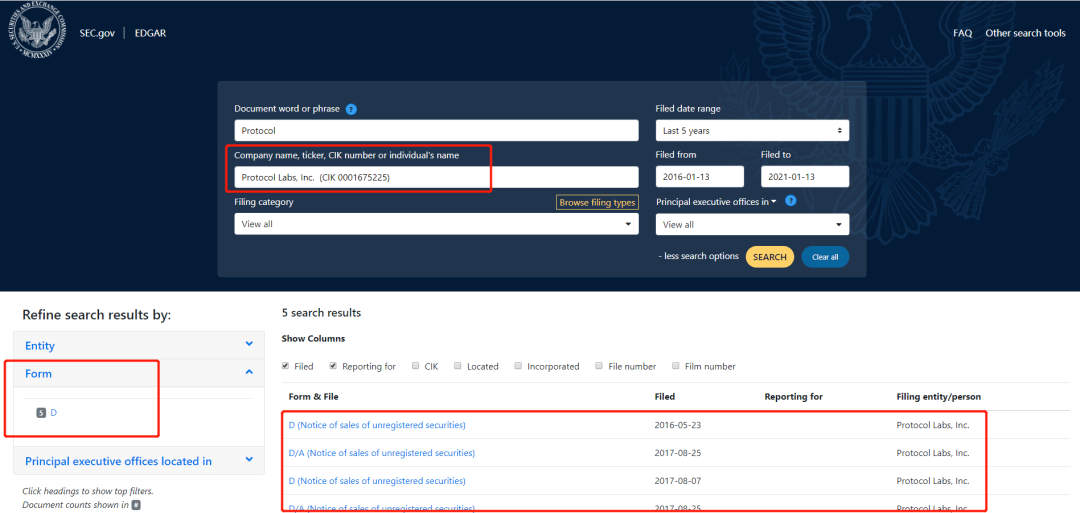Collapse the Form filter section
1080x513 pixels.
coord(138,373)
